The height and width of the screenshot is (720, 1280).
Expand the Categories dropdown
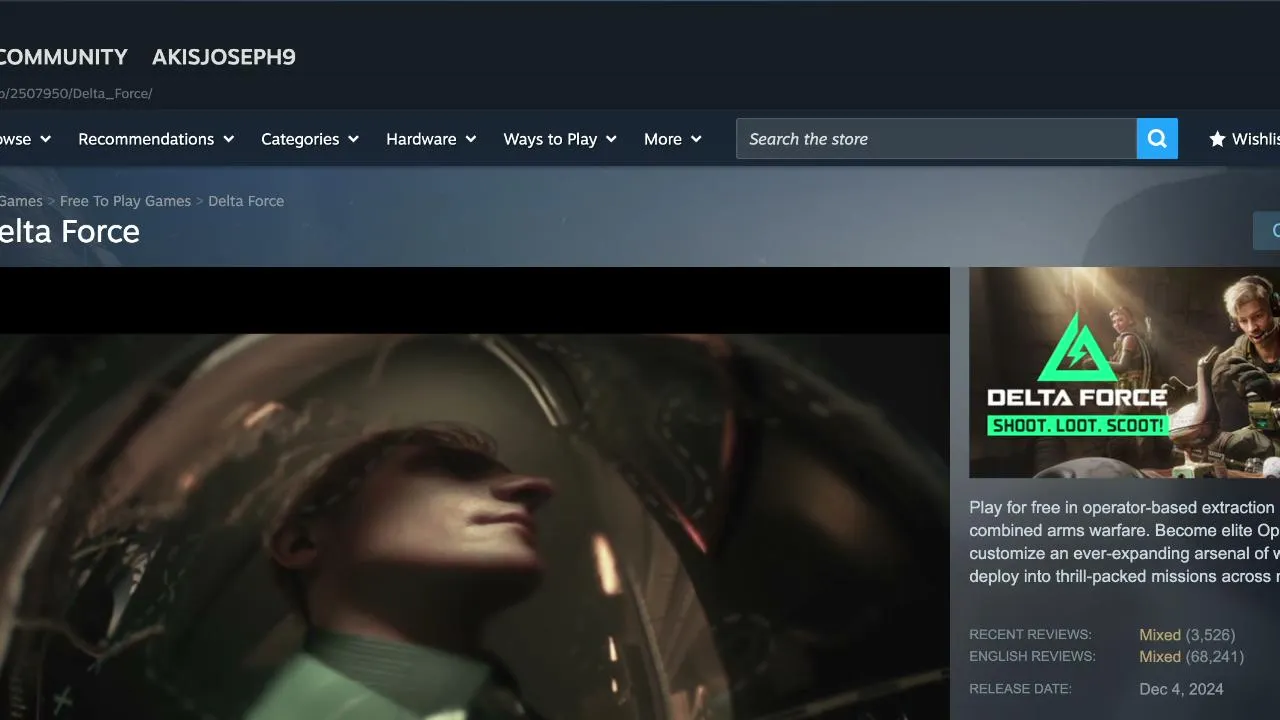pos(310,139)
